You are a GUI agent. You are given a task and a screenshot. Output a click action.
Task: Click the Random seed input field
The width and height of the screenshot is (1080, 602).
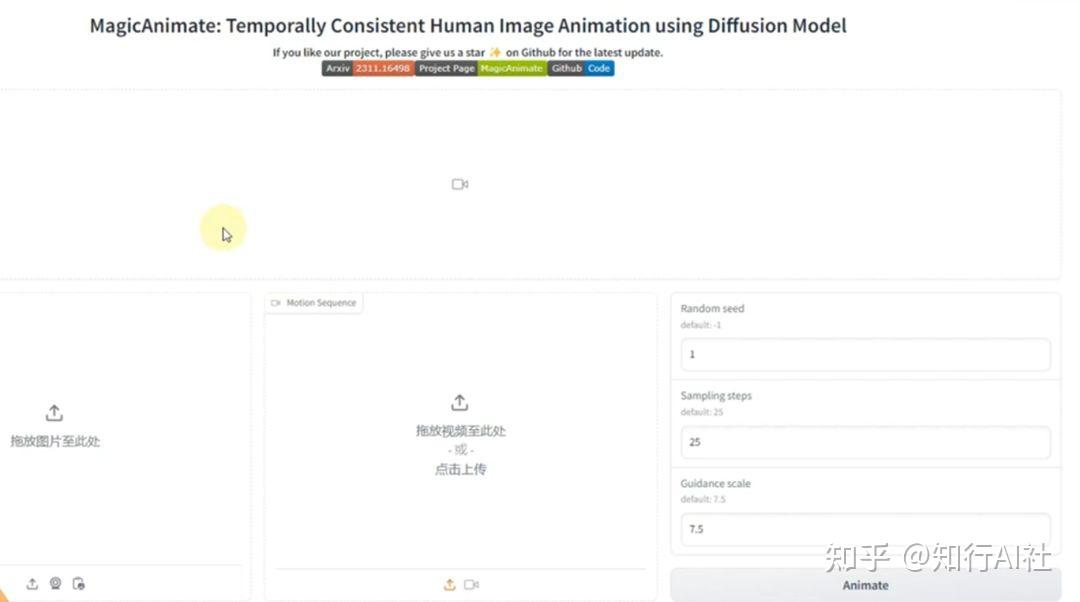pos(865,355)
